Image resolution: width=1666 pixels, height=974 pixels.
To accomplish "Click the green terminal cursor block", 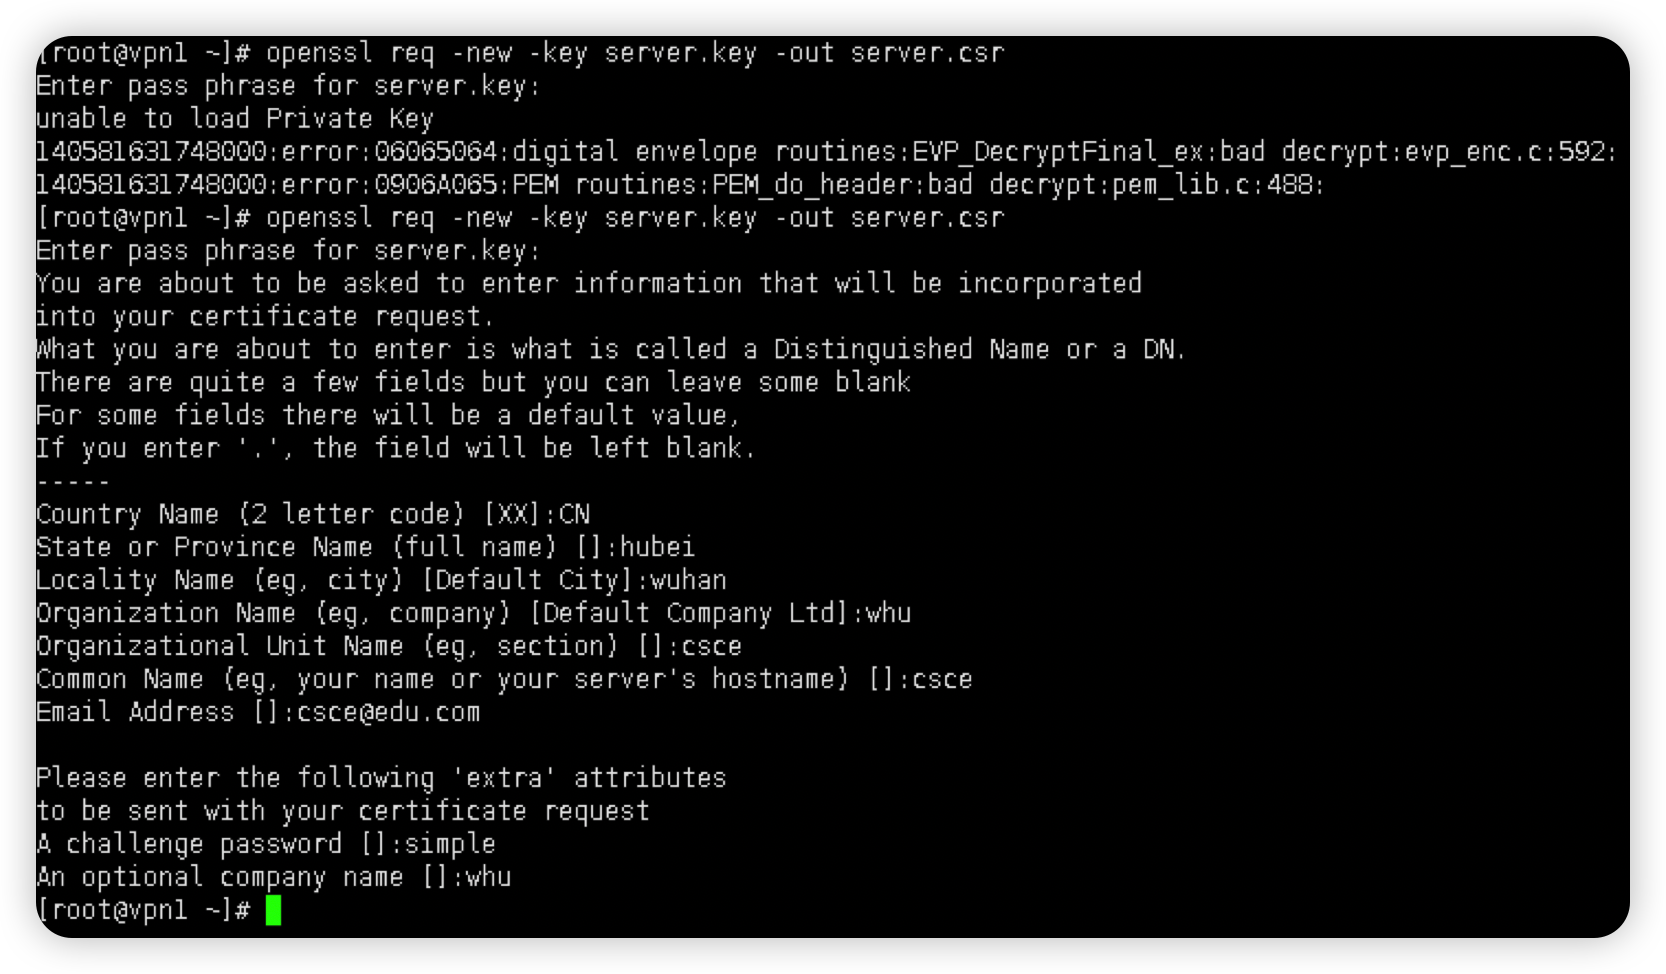I will tap(273, 910).
